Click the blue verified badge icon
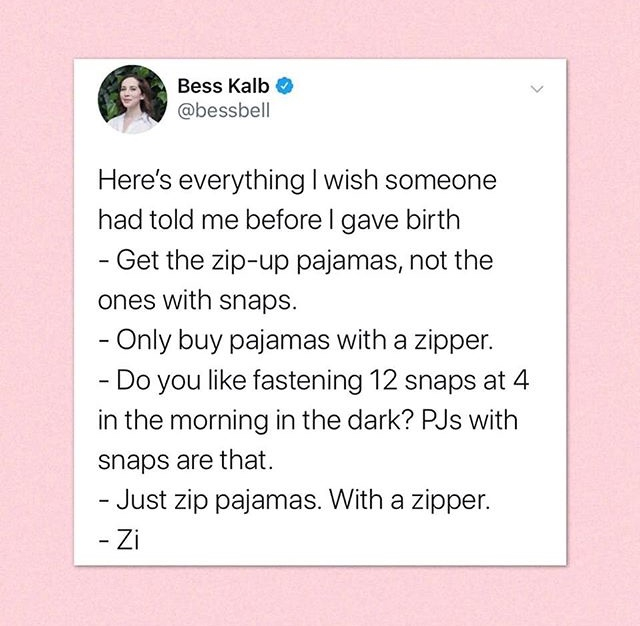The height and width of the screenshot is (626, 640). pos(285,86)
